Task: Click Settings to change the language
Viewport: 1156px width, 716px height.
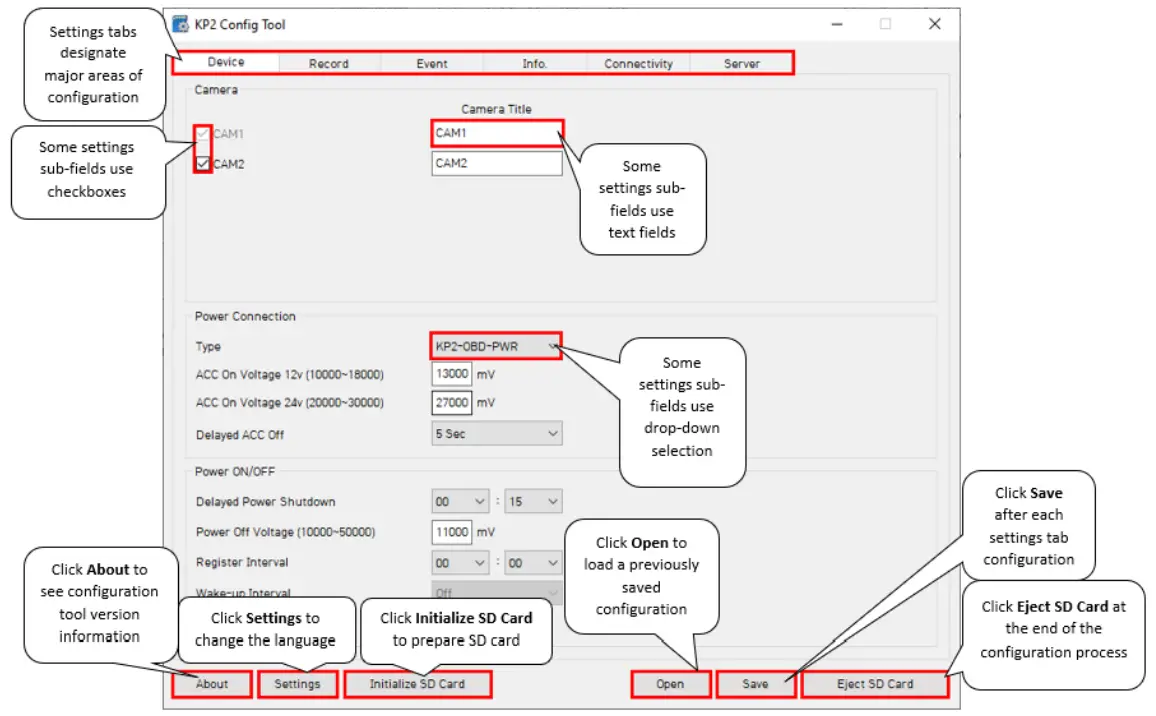Action: coord(296,684)
